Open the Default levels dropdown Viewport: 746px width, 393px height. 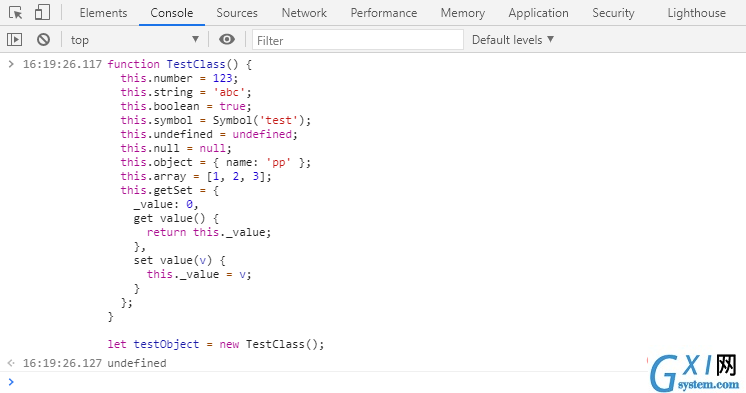(513, 40)
